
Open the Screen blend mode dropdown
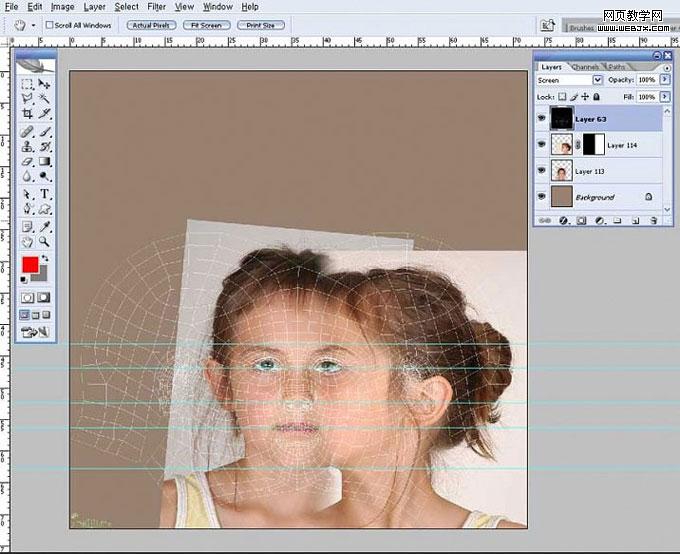coord(598,80)
